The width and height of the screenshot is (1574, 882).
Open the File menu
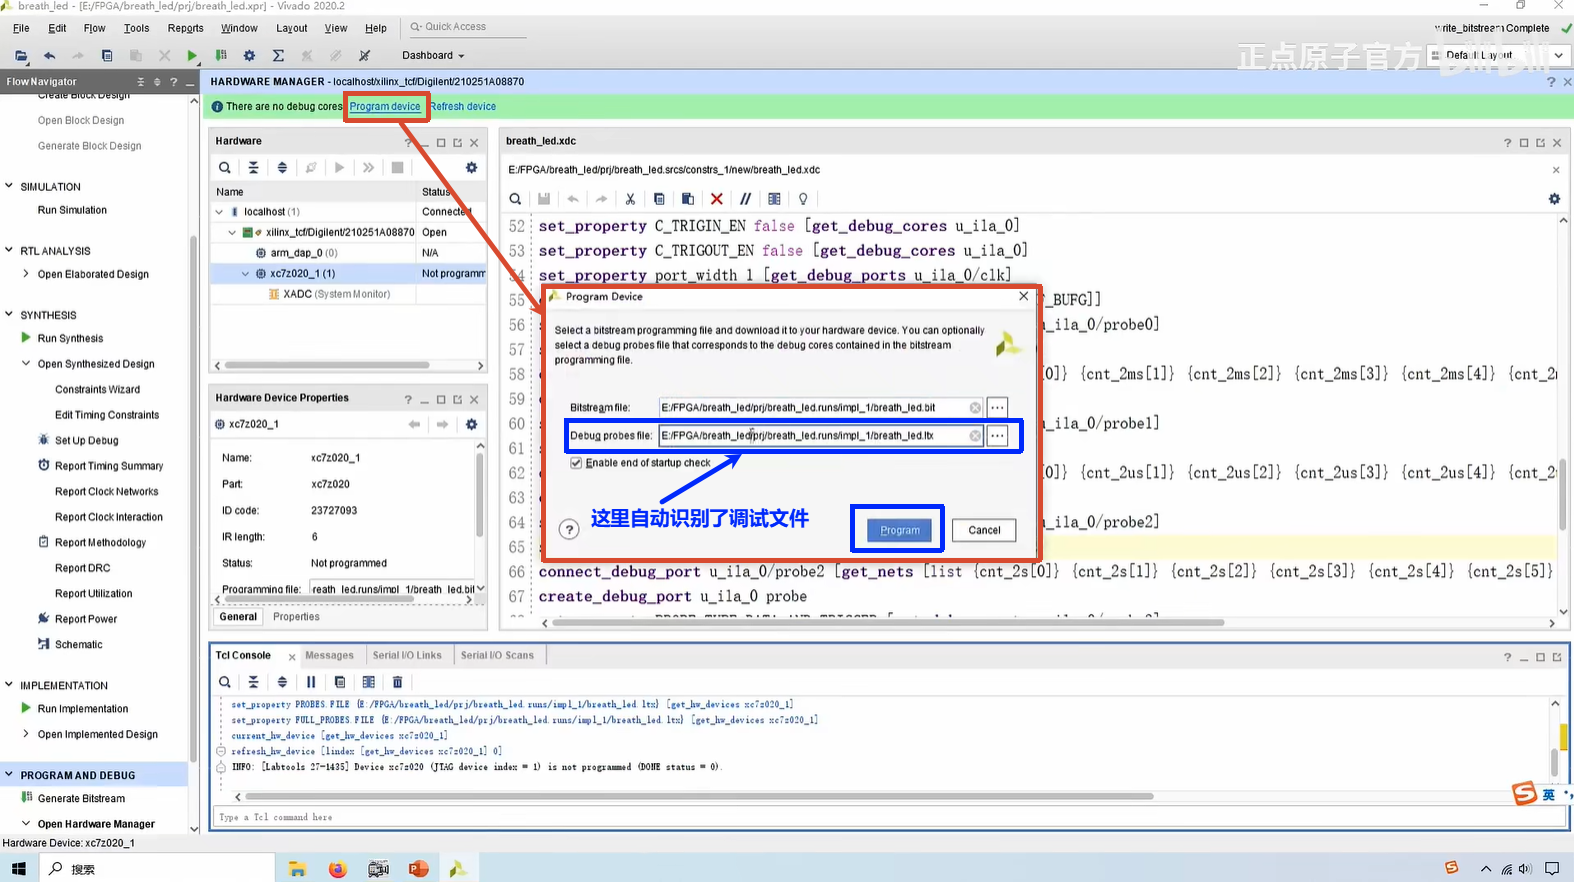pyautogui.click(x=21, y=28)
